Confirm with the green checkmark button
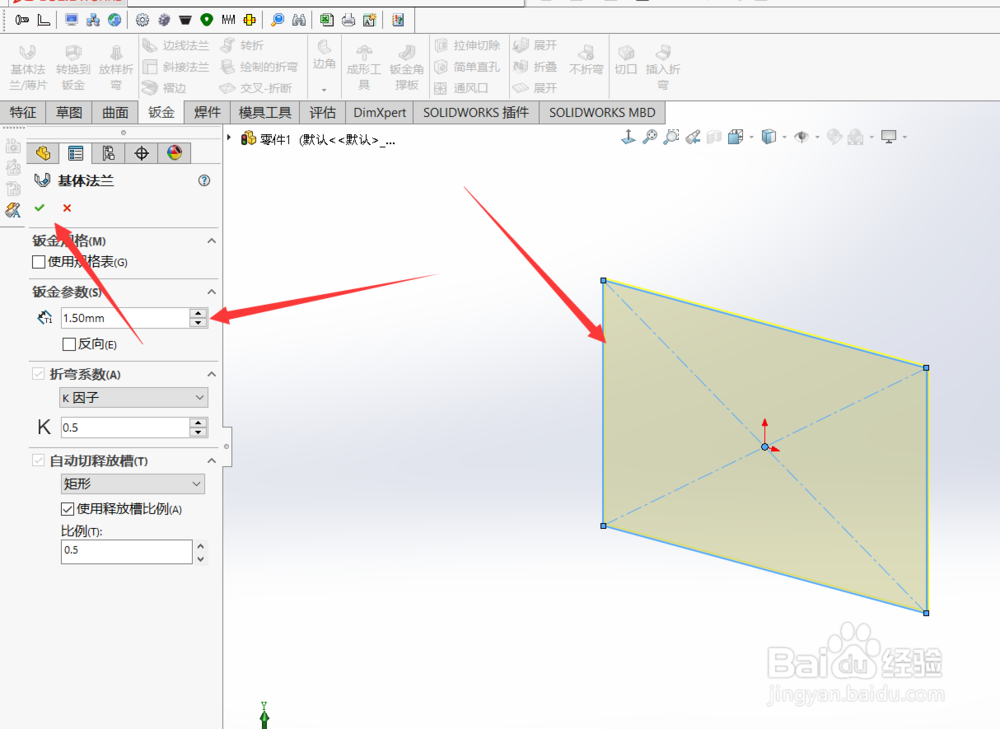1000x729 pixels. [40, 208]
